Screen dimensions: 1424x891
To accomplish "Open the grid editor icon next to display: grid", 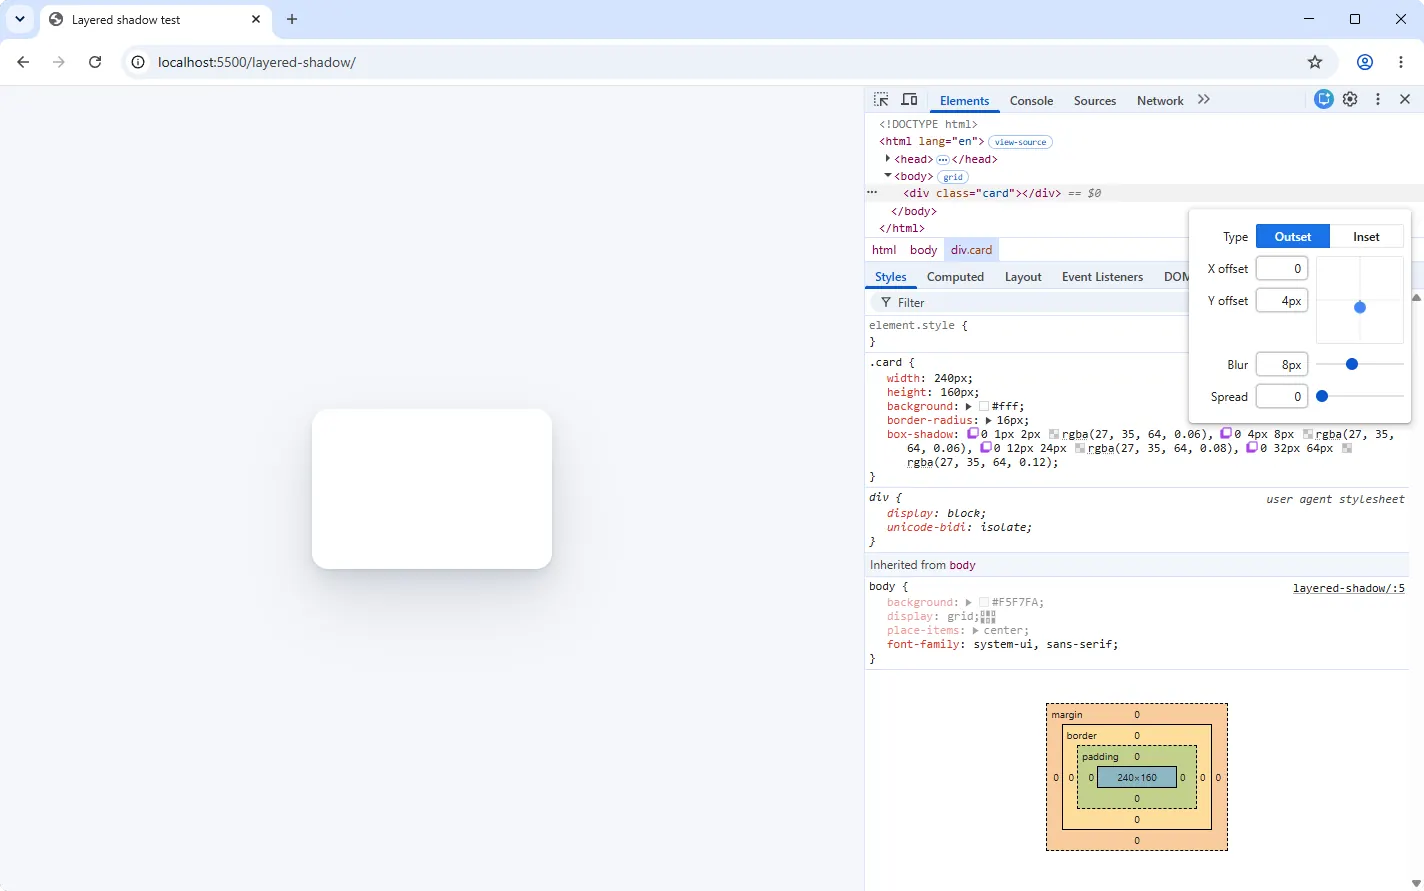I will point(988,617).
